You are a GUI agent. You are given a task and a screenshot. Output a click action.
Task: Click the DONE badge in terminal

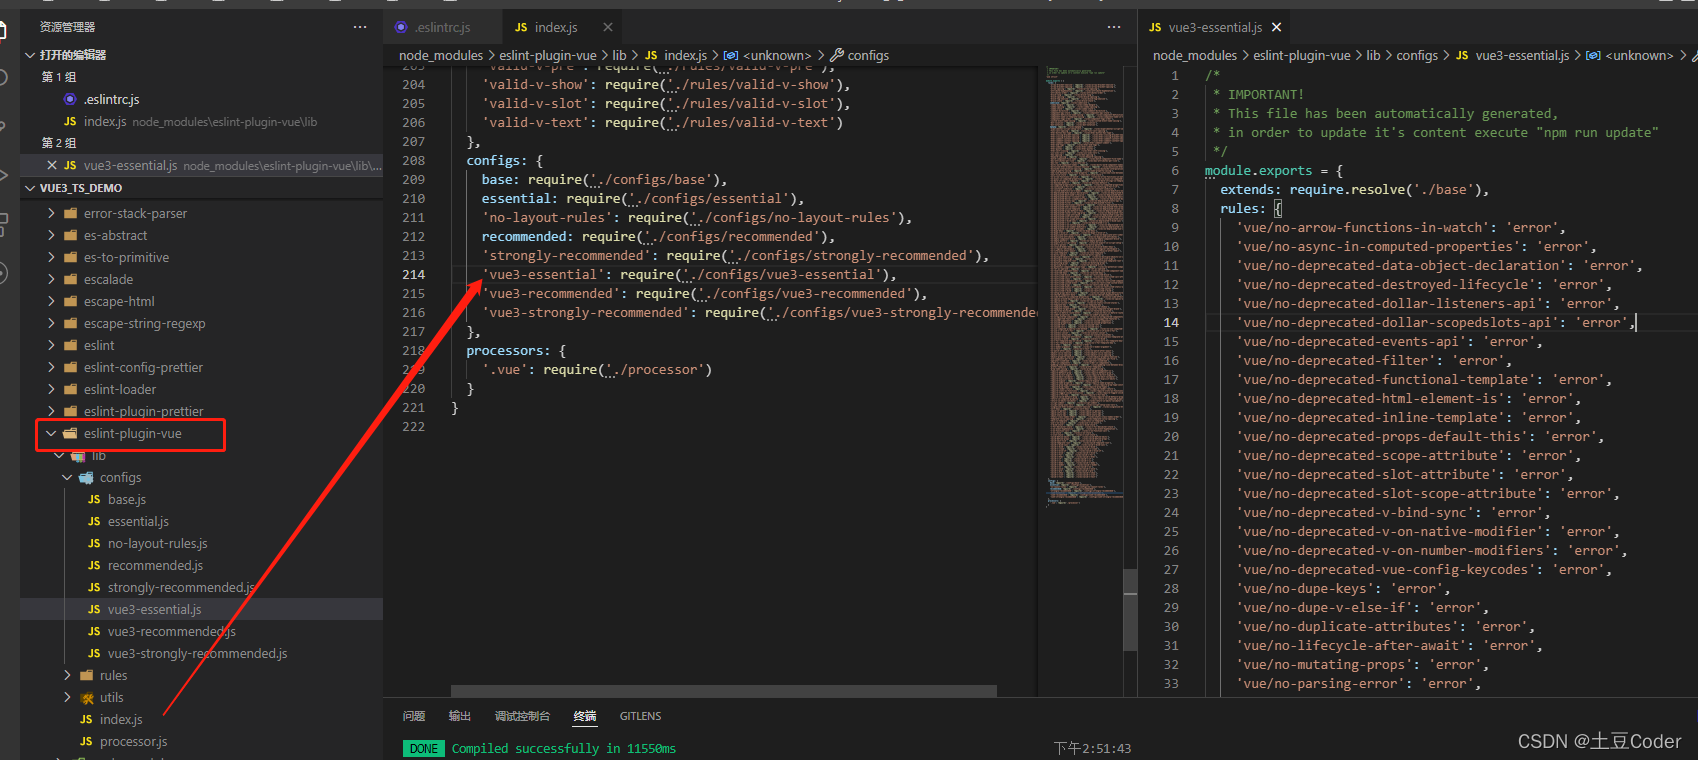[x=424, y=748]
